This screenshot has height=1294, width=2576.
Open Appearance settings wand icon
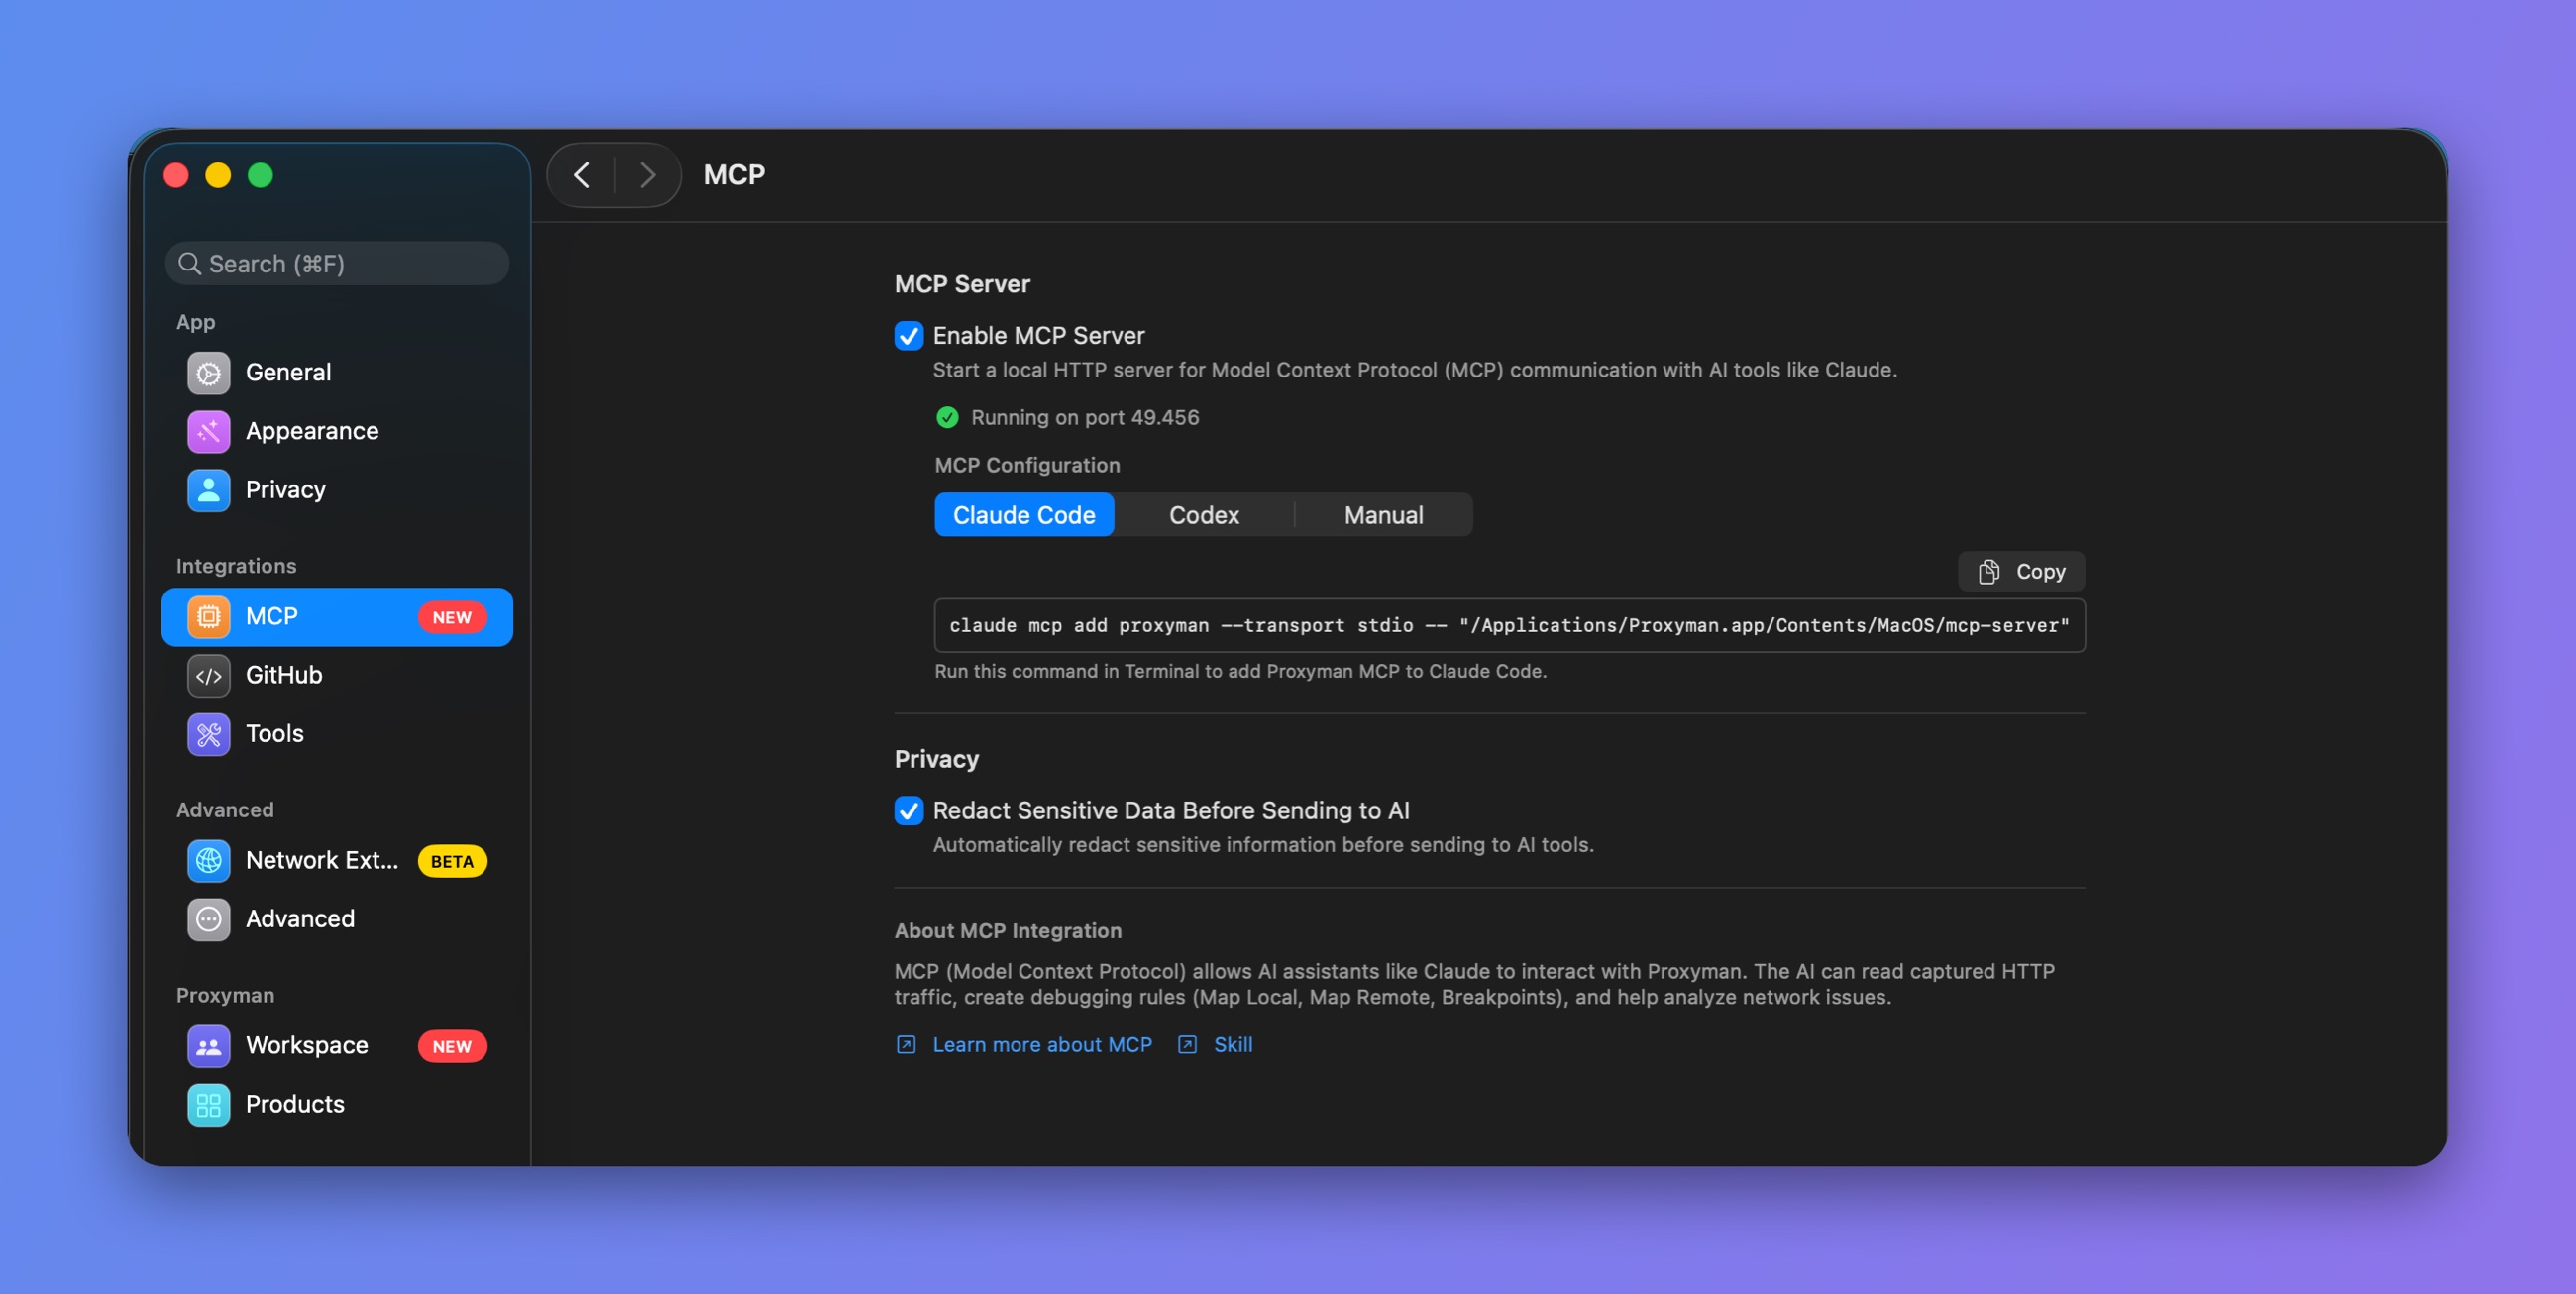[x=208, y=431]
